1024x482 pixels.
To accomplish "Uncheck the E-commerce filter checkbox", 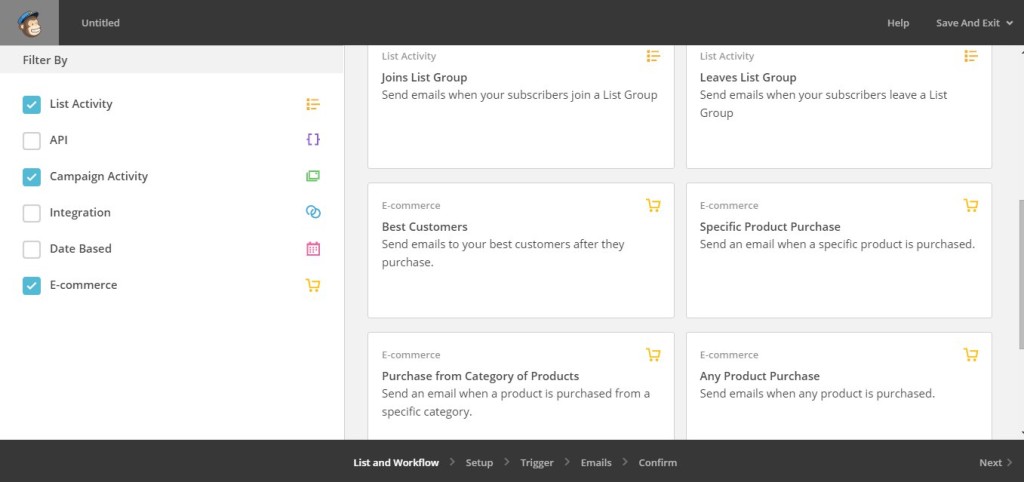I will tap(31, 285).
